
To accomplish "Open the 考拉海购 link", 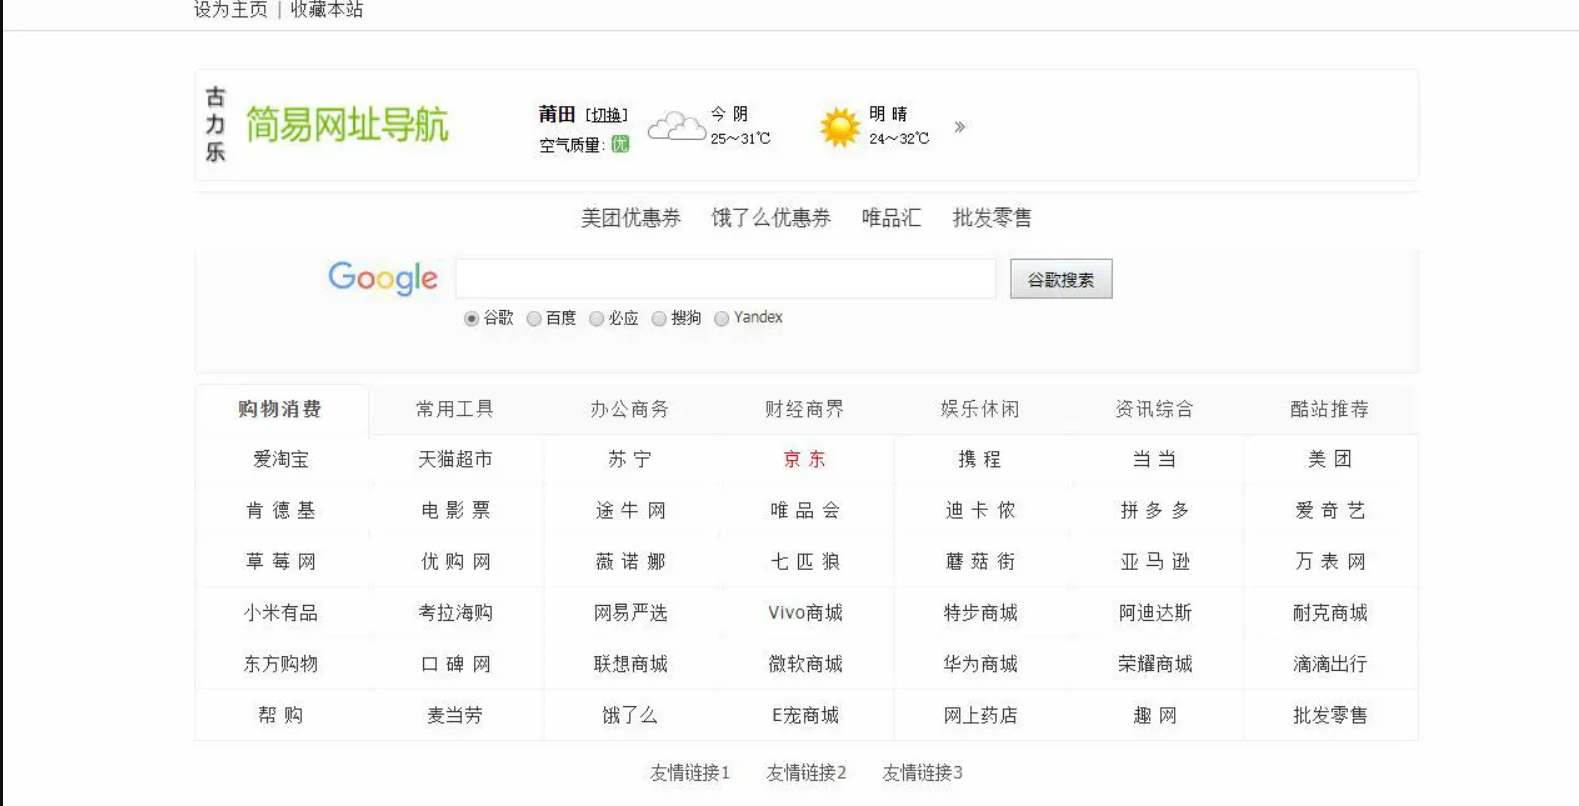I will (455, 612).
